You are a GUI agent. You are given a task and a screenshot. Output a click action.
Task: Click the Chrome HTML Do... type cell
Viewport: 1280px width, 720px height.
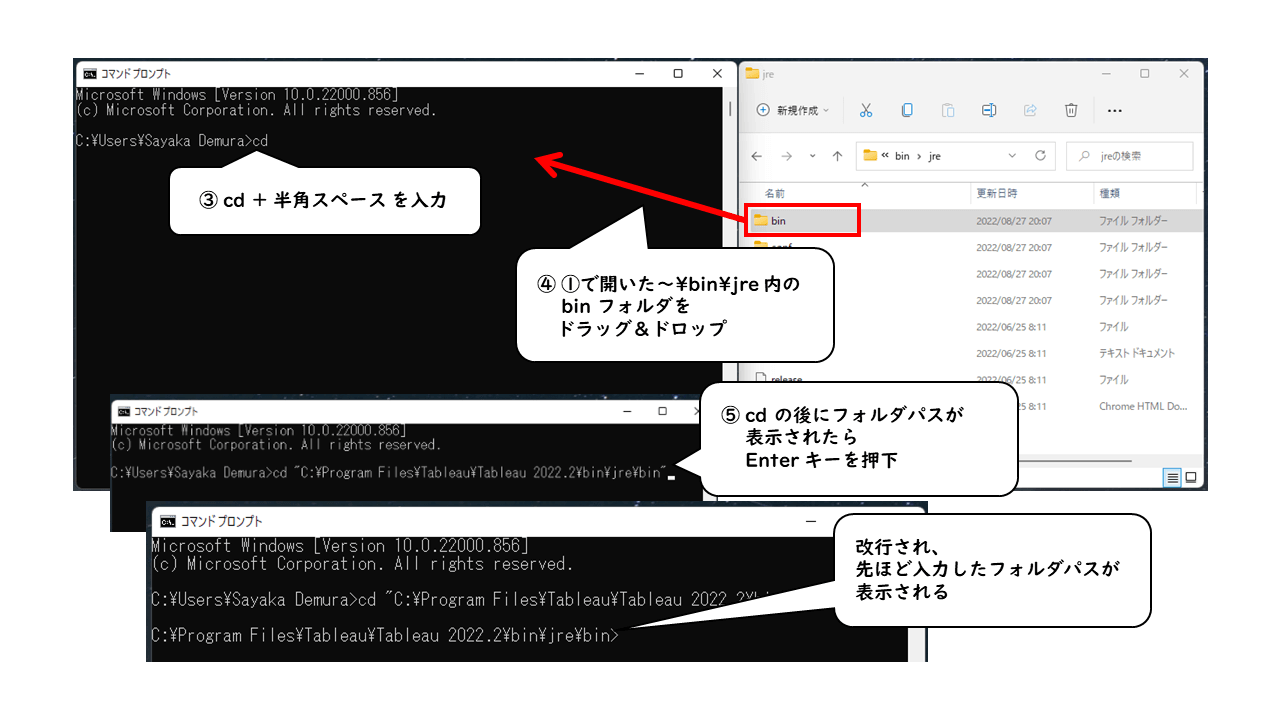[1141, 406]
